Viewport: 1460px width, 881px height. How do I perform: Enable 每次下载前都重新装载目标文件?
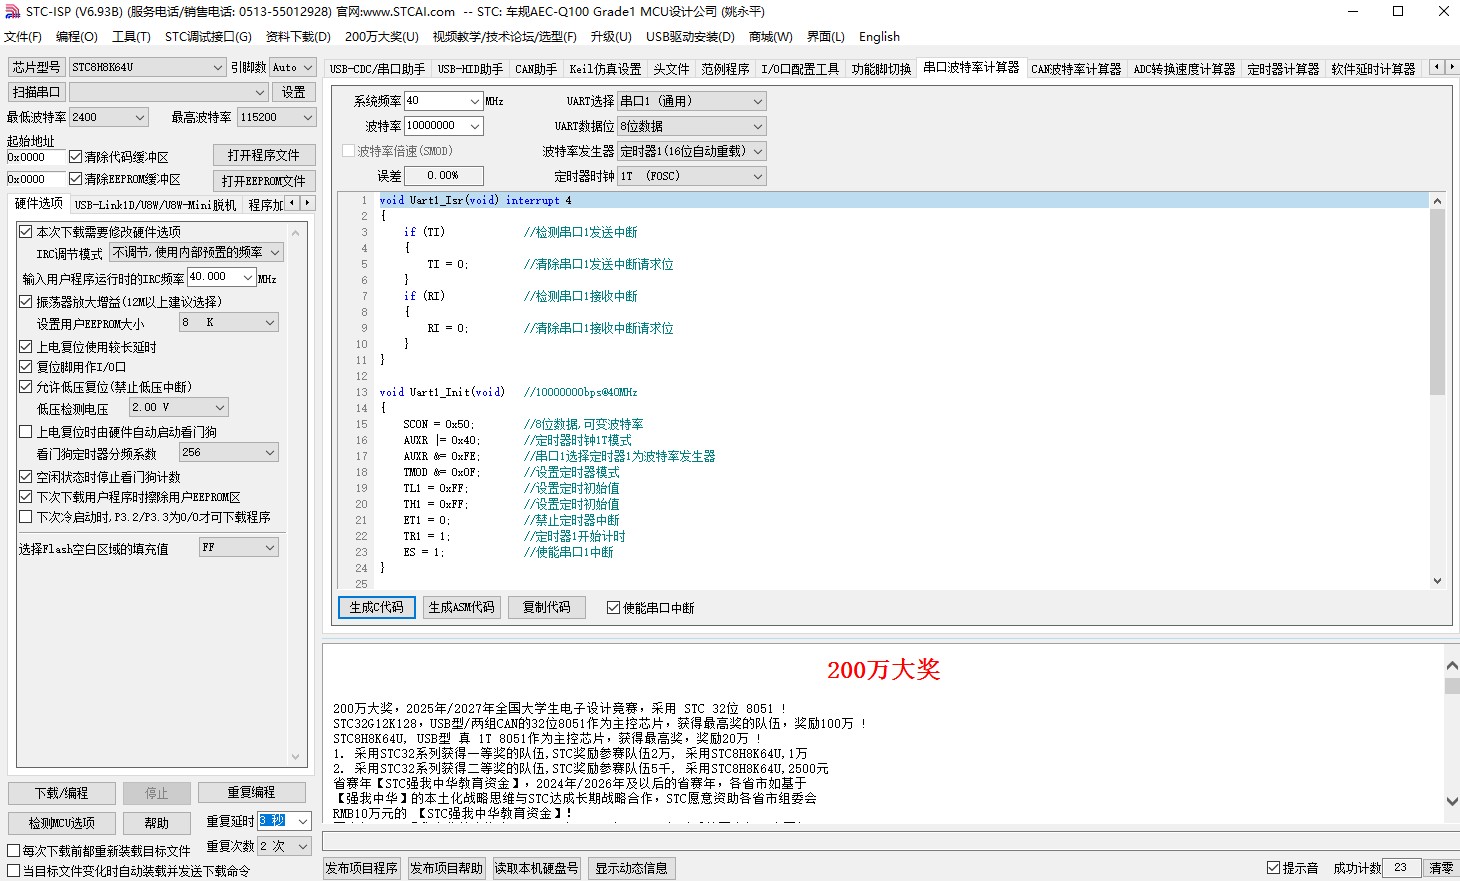coord(14,851)
